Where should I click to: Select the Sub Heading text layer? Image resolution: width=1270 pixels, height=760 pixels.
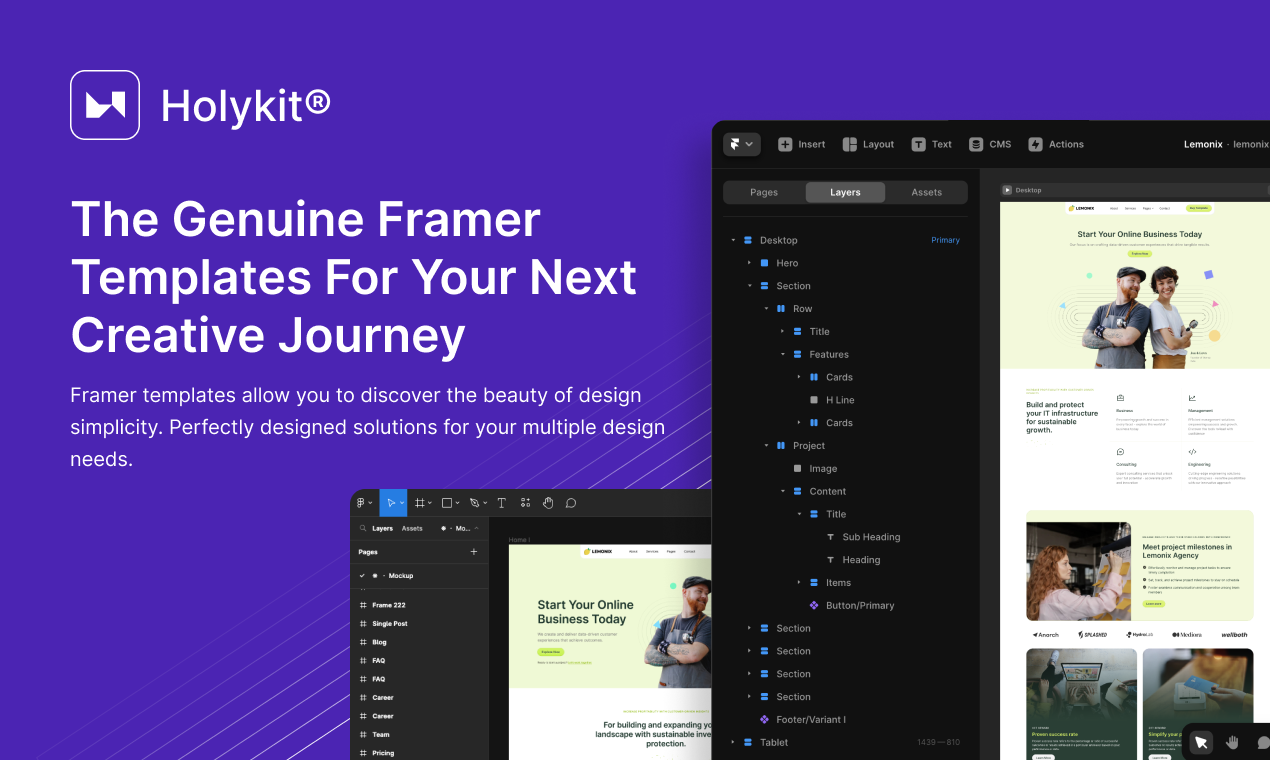[871, 537]
